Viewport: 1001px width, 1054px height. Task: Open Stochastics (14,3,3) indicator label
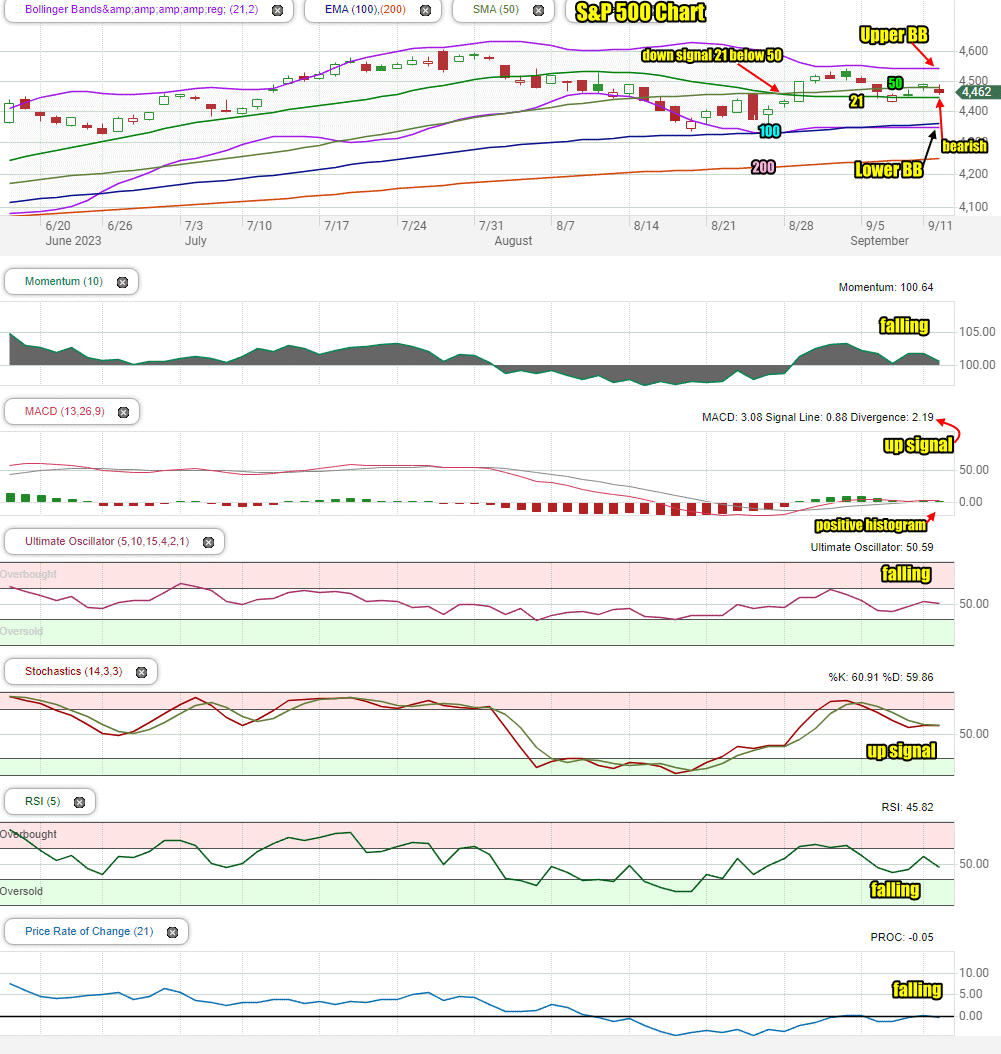pyautogui.click(x=73, y=671)
